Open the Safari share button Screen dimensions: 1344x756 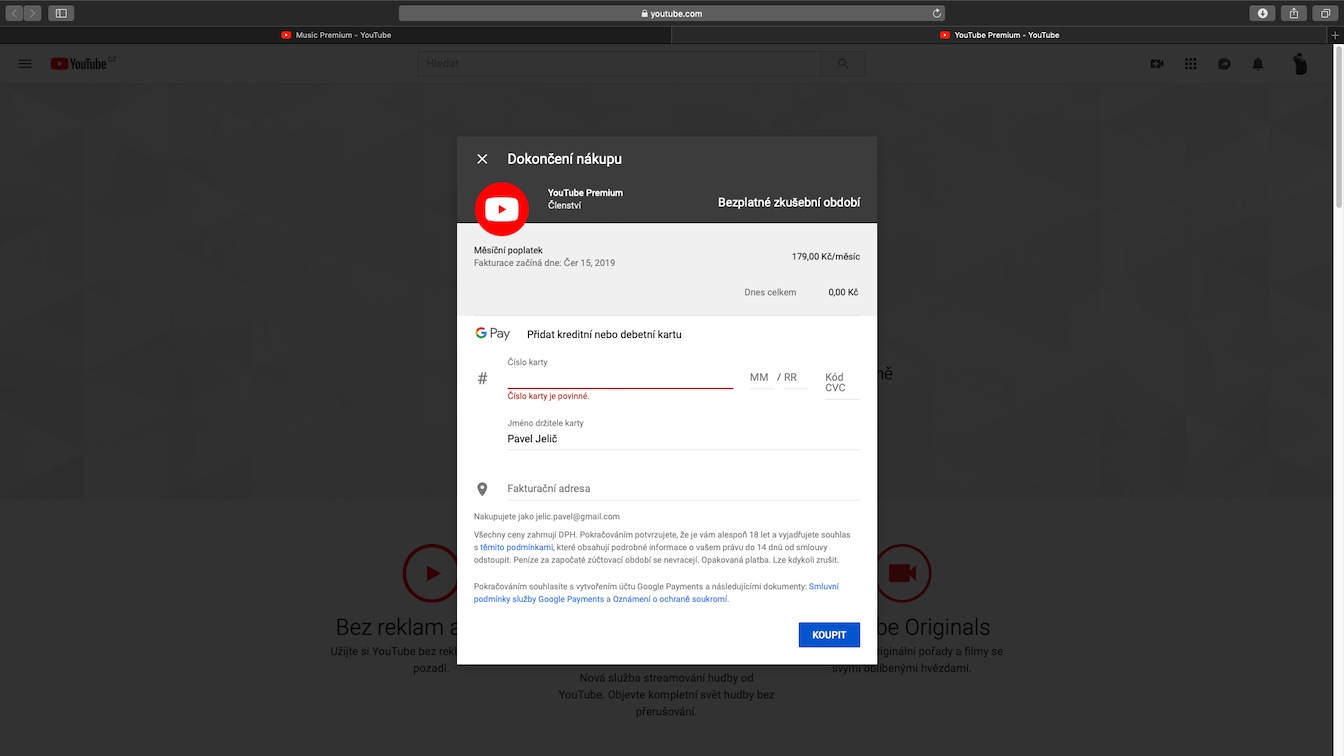(x=1294, y=13)
